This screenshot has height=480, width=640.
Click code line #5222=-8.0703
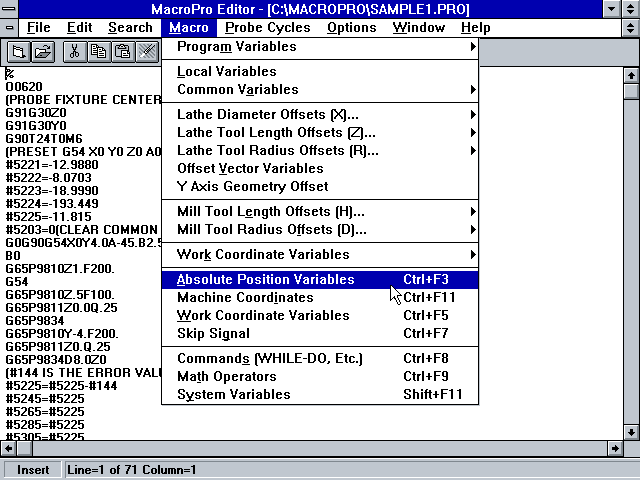(49, 178)
